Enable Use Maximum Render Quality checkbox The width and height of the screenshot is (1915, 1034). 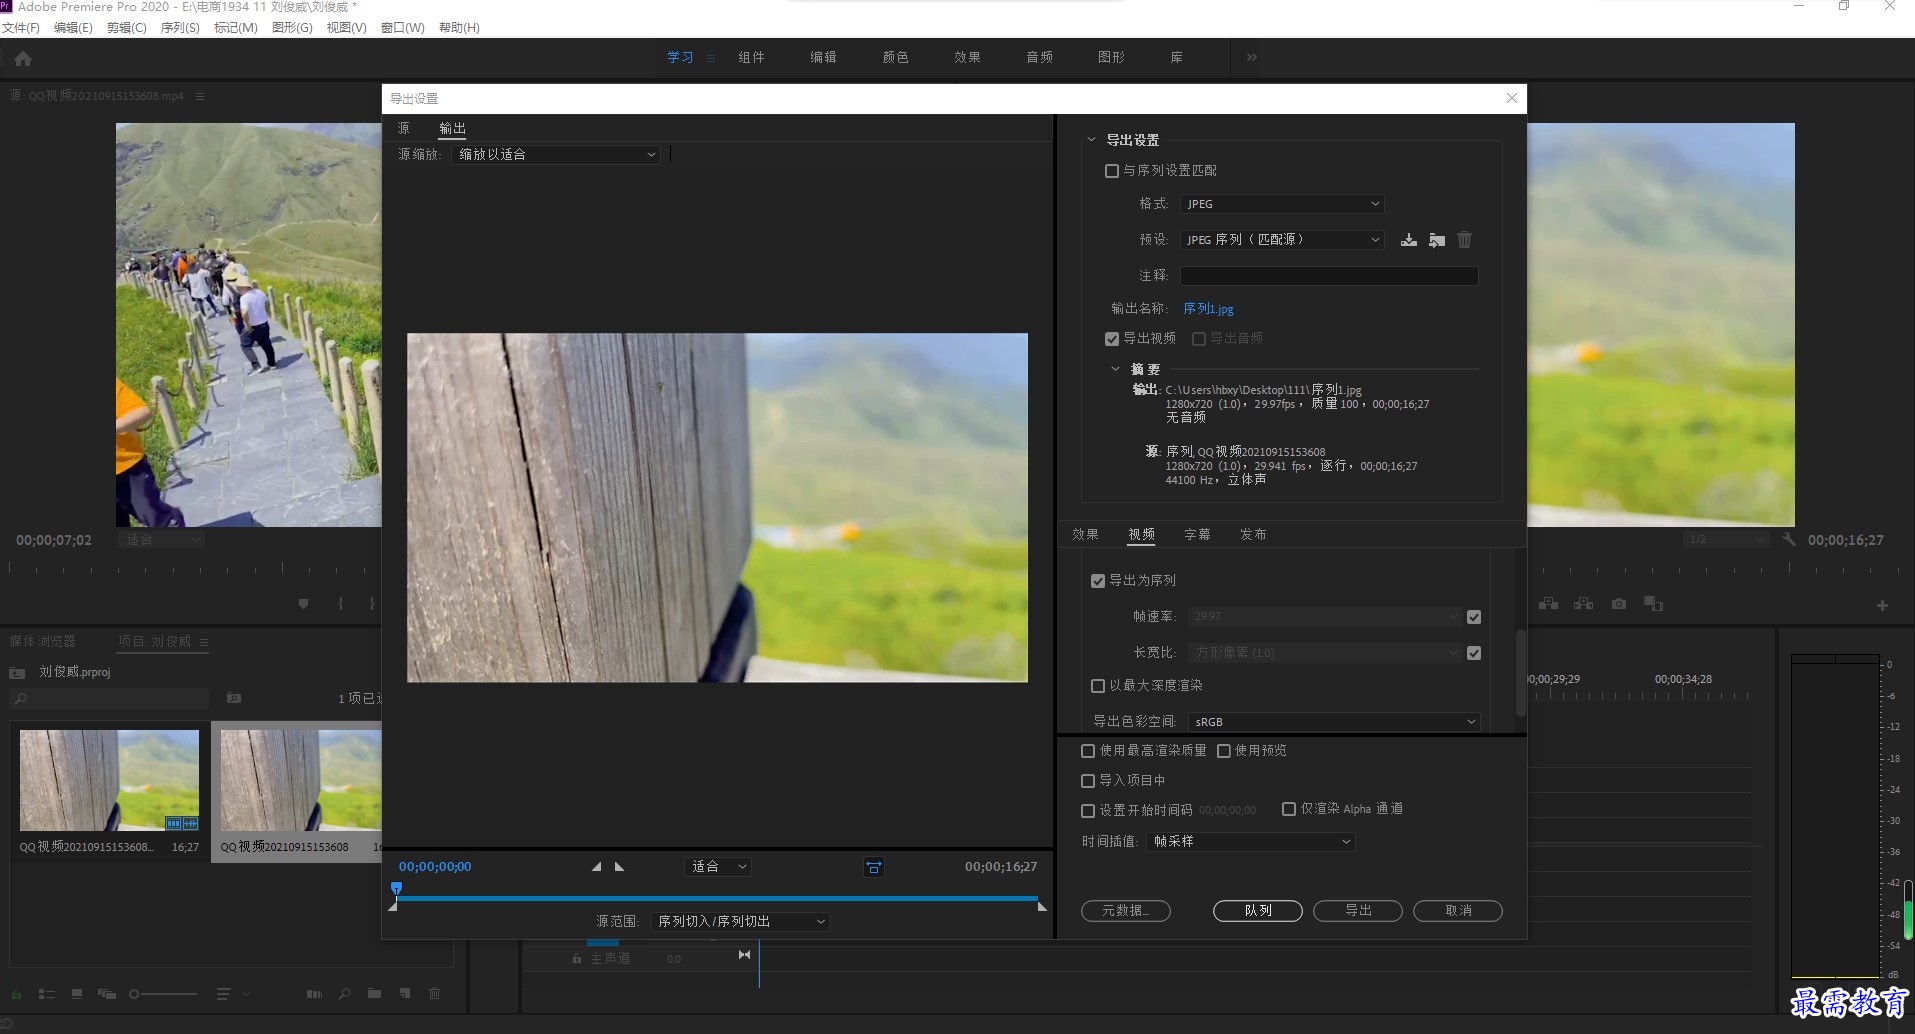(1088, 751)
